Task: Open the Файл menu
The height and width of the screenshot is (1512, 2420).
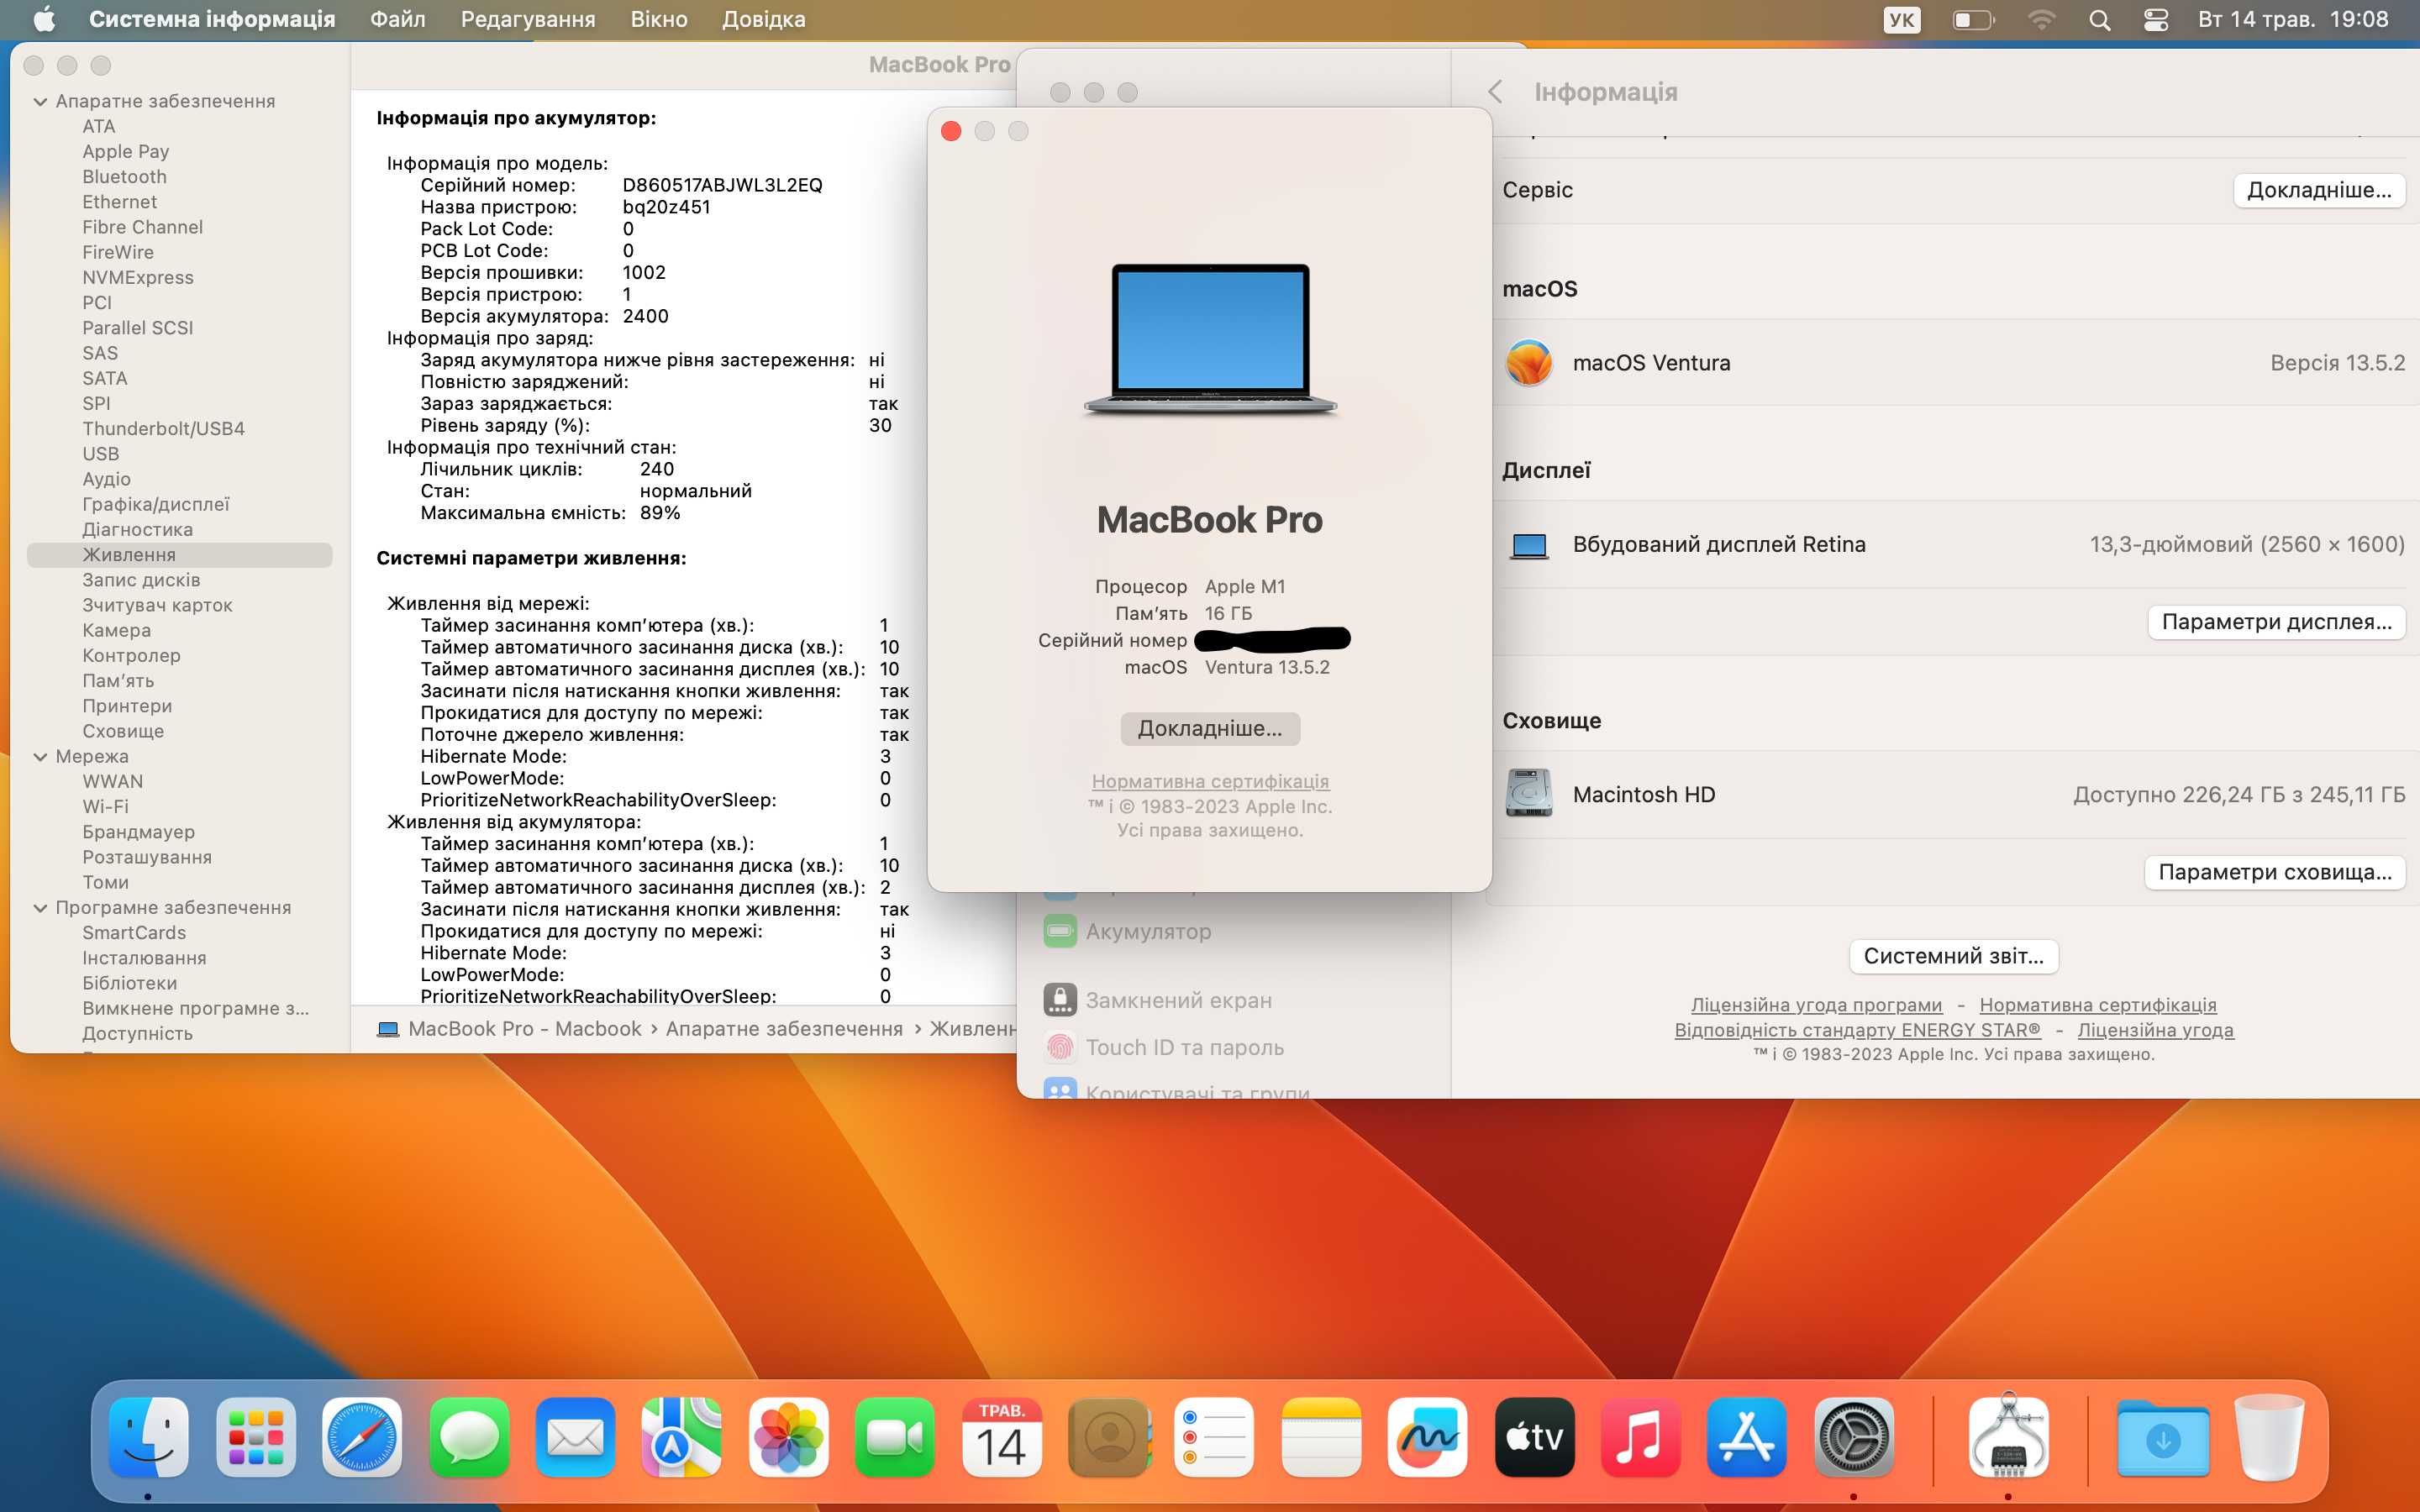Action: click(x=397, y=19)
